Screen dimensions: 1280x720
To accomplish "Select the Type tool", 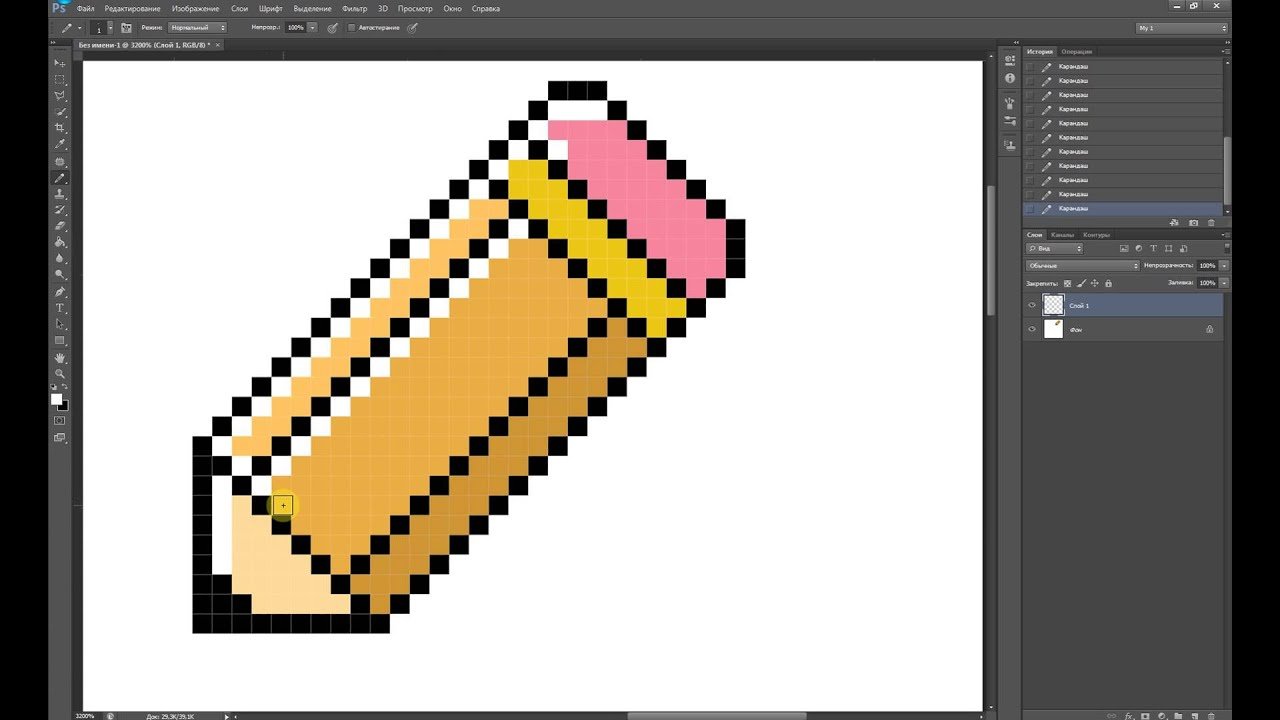I will [x=60, y=308].
